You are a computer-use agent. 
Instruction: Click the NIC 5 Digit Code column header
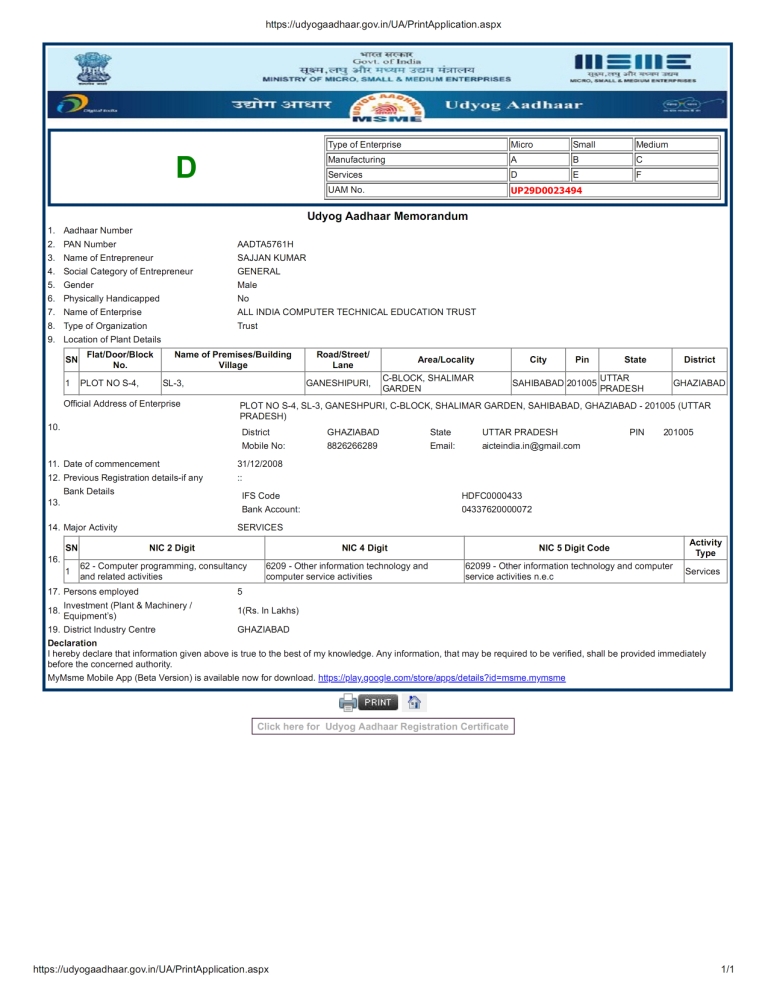[573, 548]
